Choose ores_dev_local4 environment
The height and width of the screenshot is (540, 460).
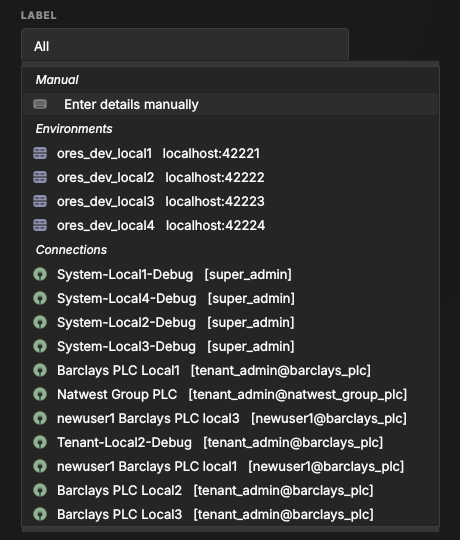[231, 226]
